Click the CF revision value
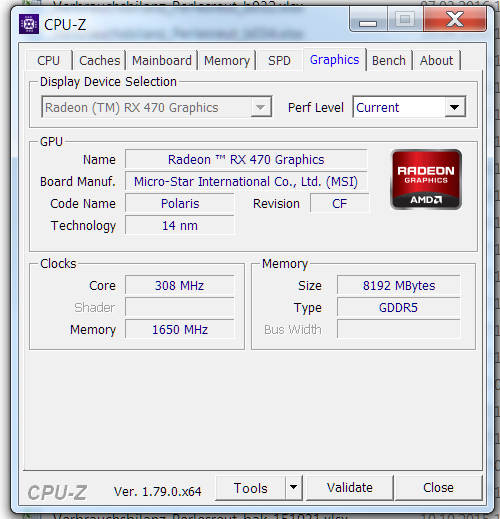Screen dimensions: 500x519 click(340, 204)
